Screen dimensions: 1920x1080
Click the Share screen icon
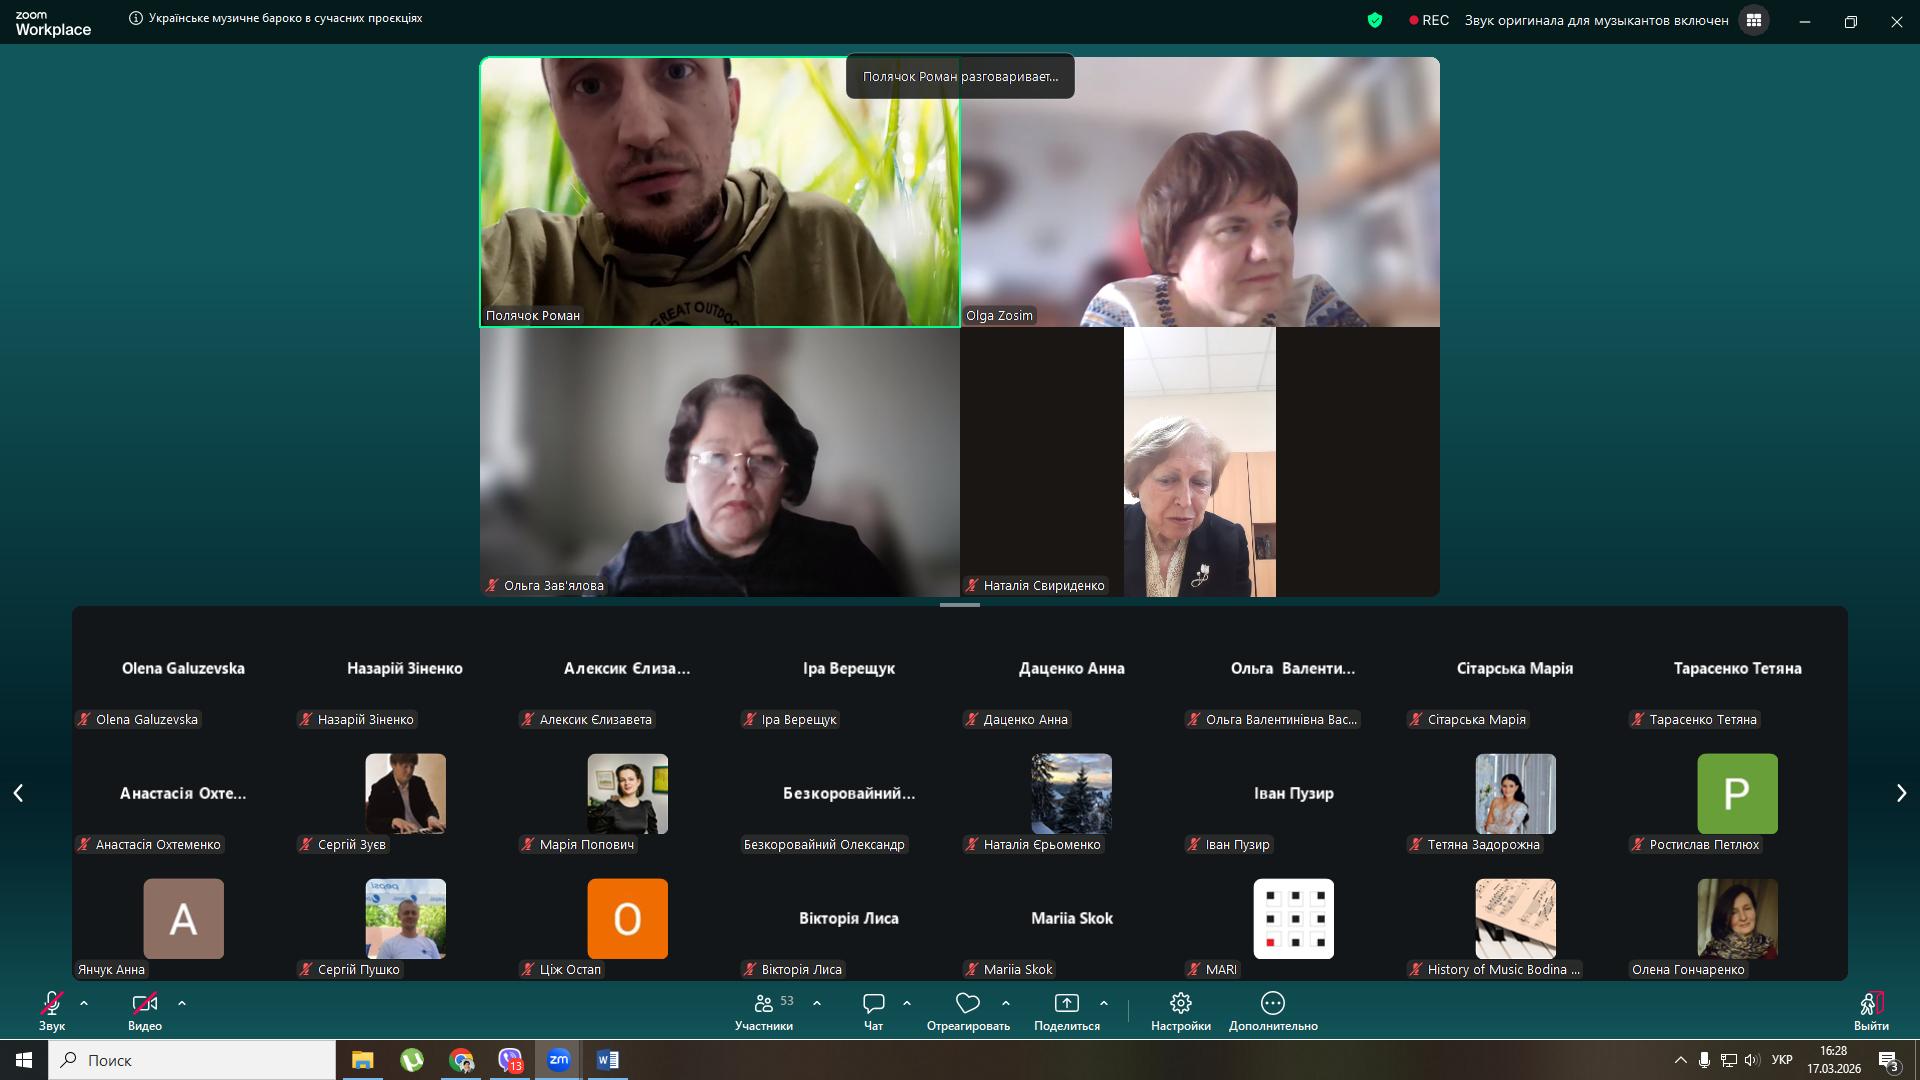click(1066, 1003)
